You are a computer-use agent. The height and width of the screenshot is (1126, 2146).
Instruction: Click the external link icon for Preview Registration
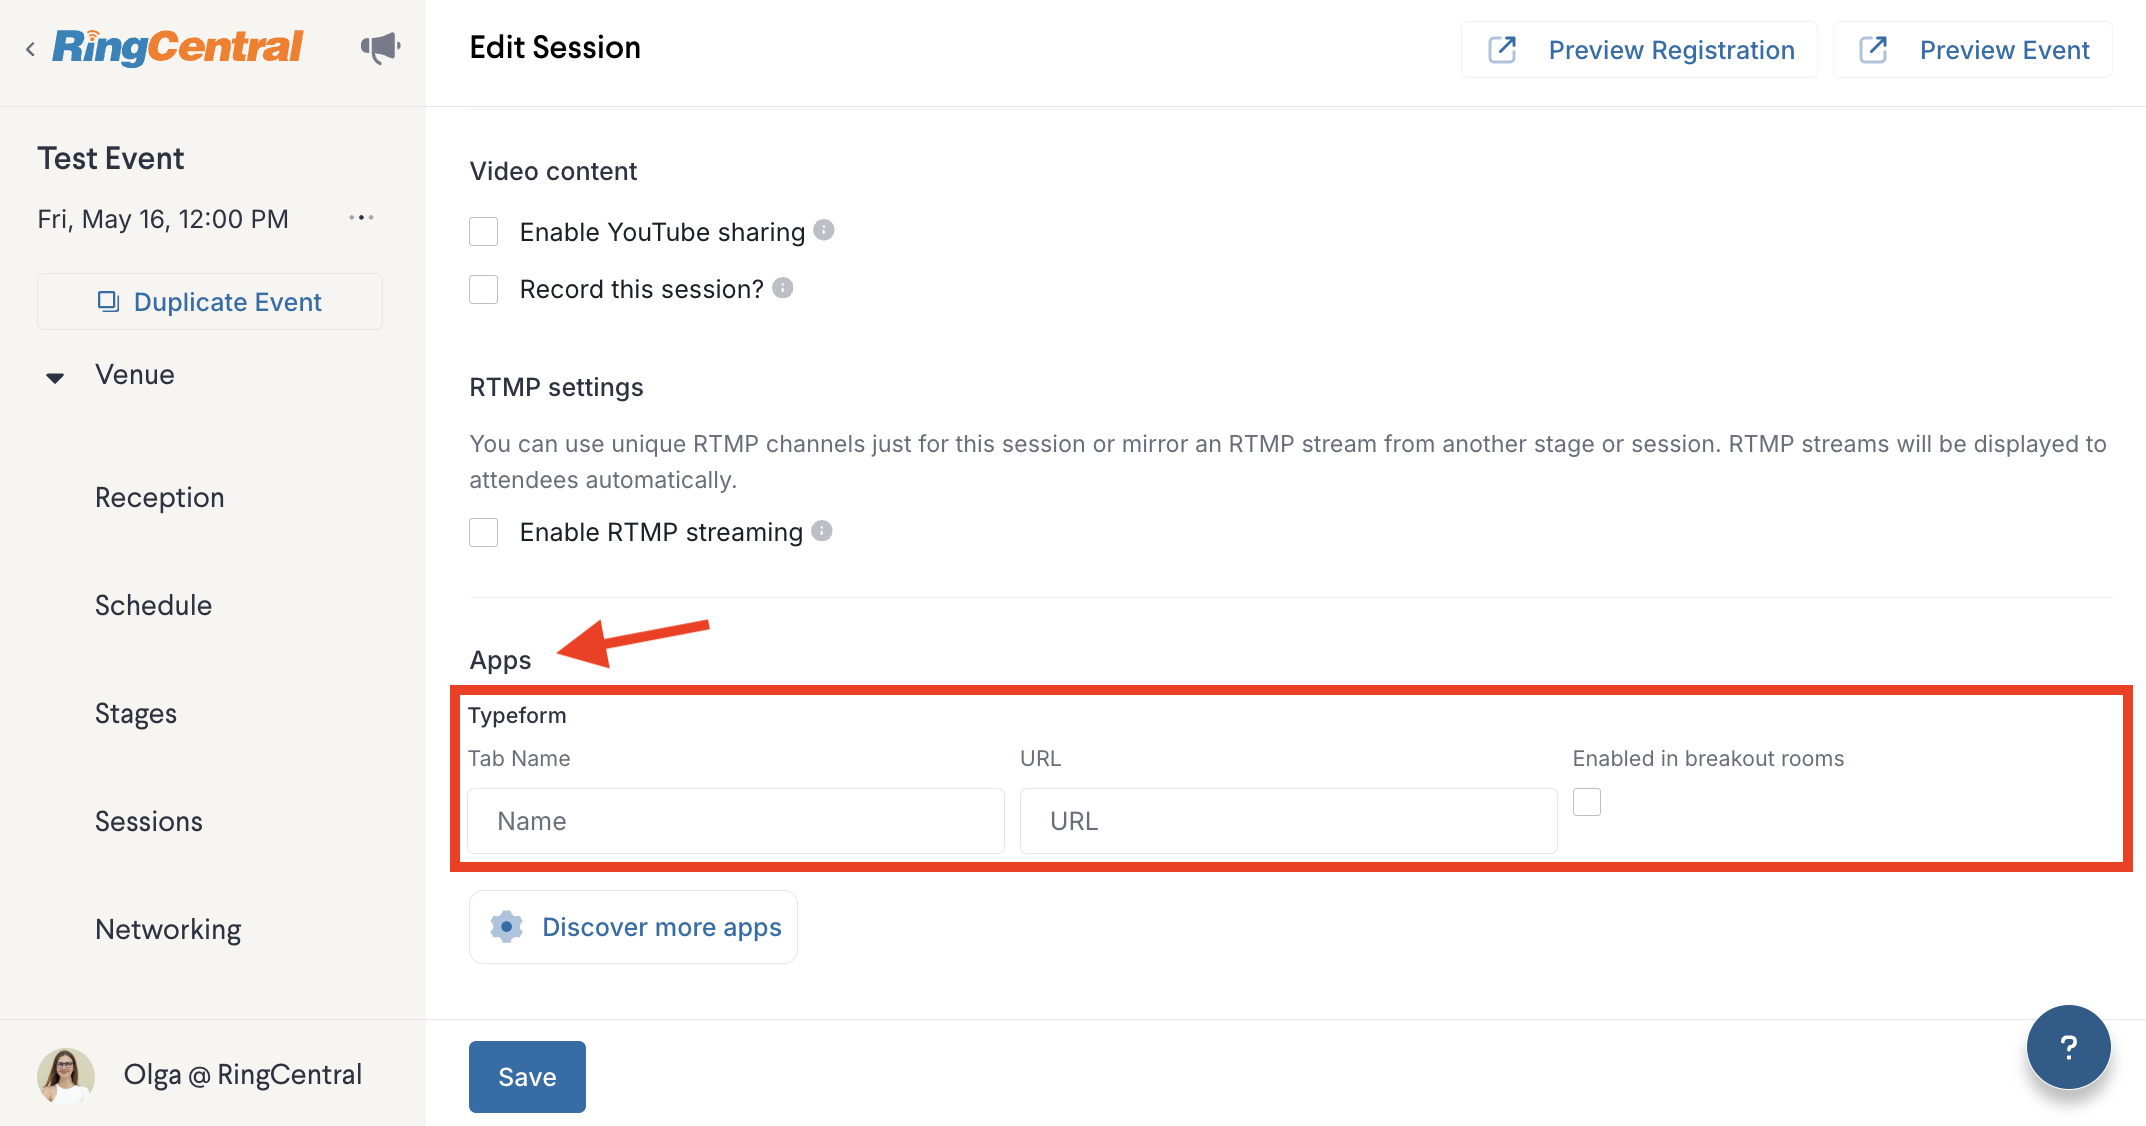coord(1502,50)
